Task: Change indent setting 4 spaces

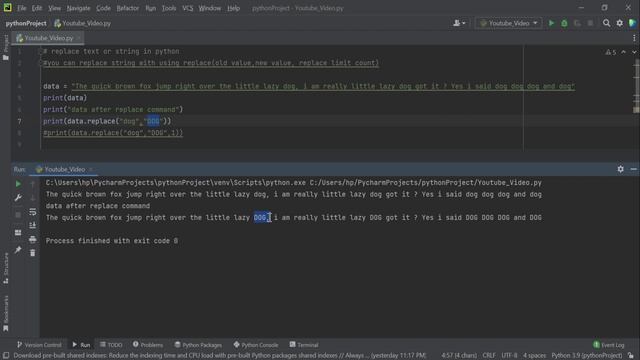Action: pyautogui.click(x=534, y=356)
